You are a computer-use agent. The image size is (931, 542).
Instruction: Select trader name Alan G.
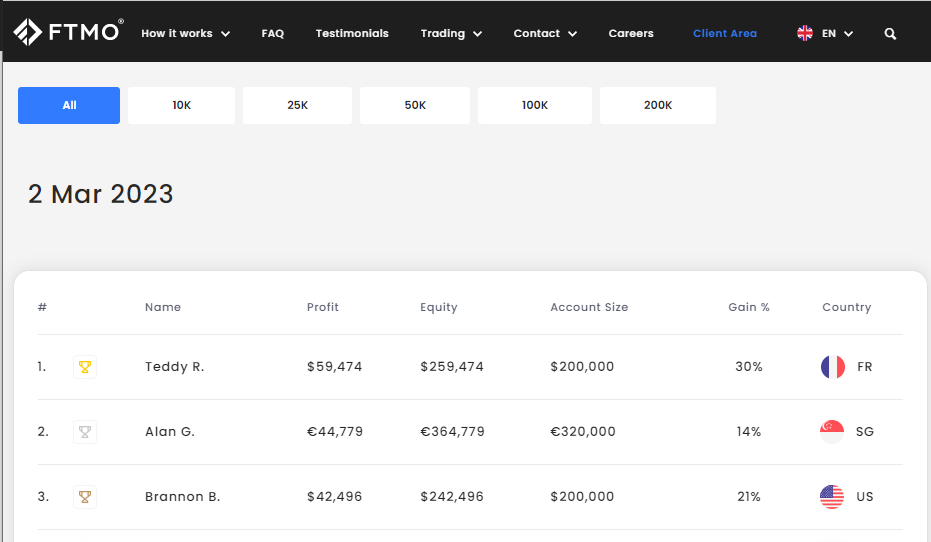pyautogui.click(x=170, y=432)
